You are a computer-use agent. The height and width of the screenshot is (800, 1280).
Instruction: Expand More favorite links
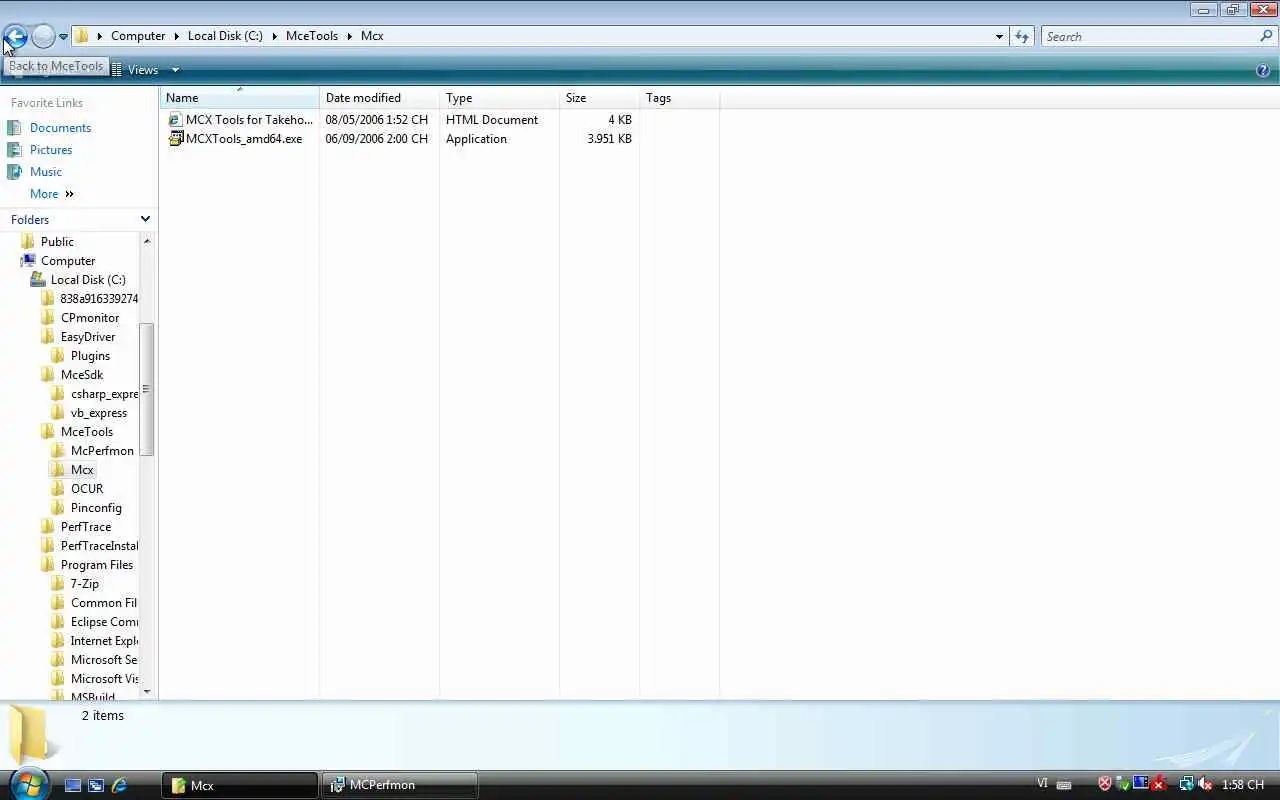(52, 194)
